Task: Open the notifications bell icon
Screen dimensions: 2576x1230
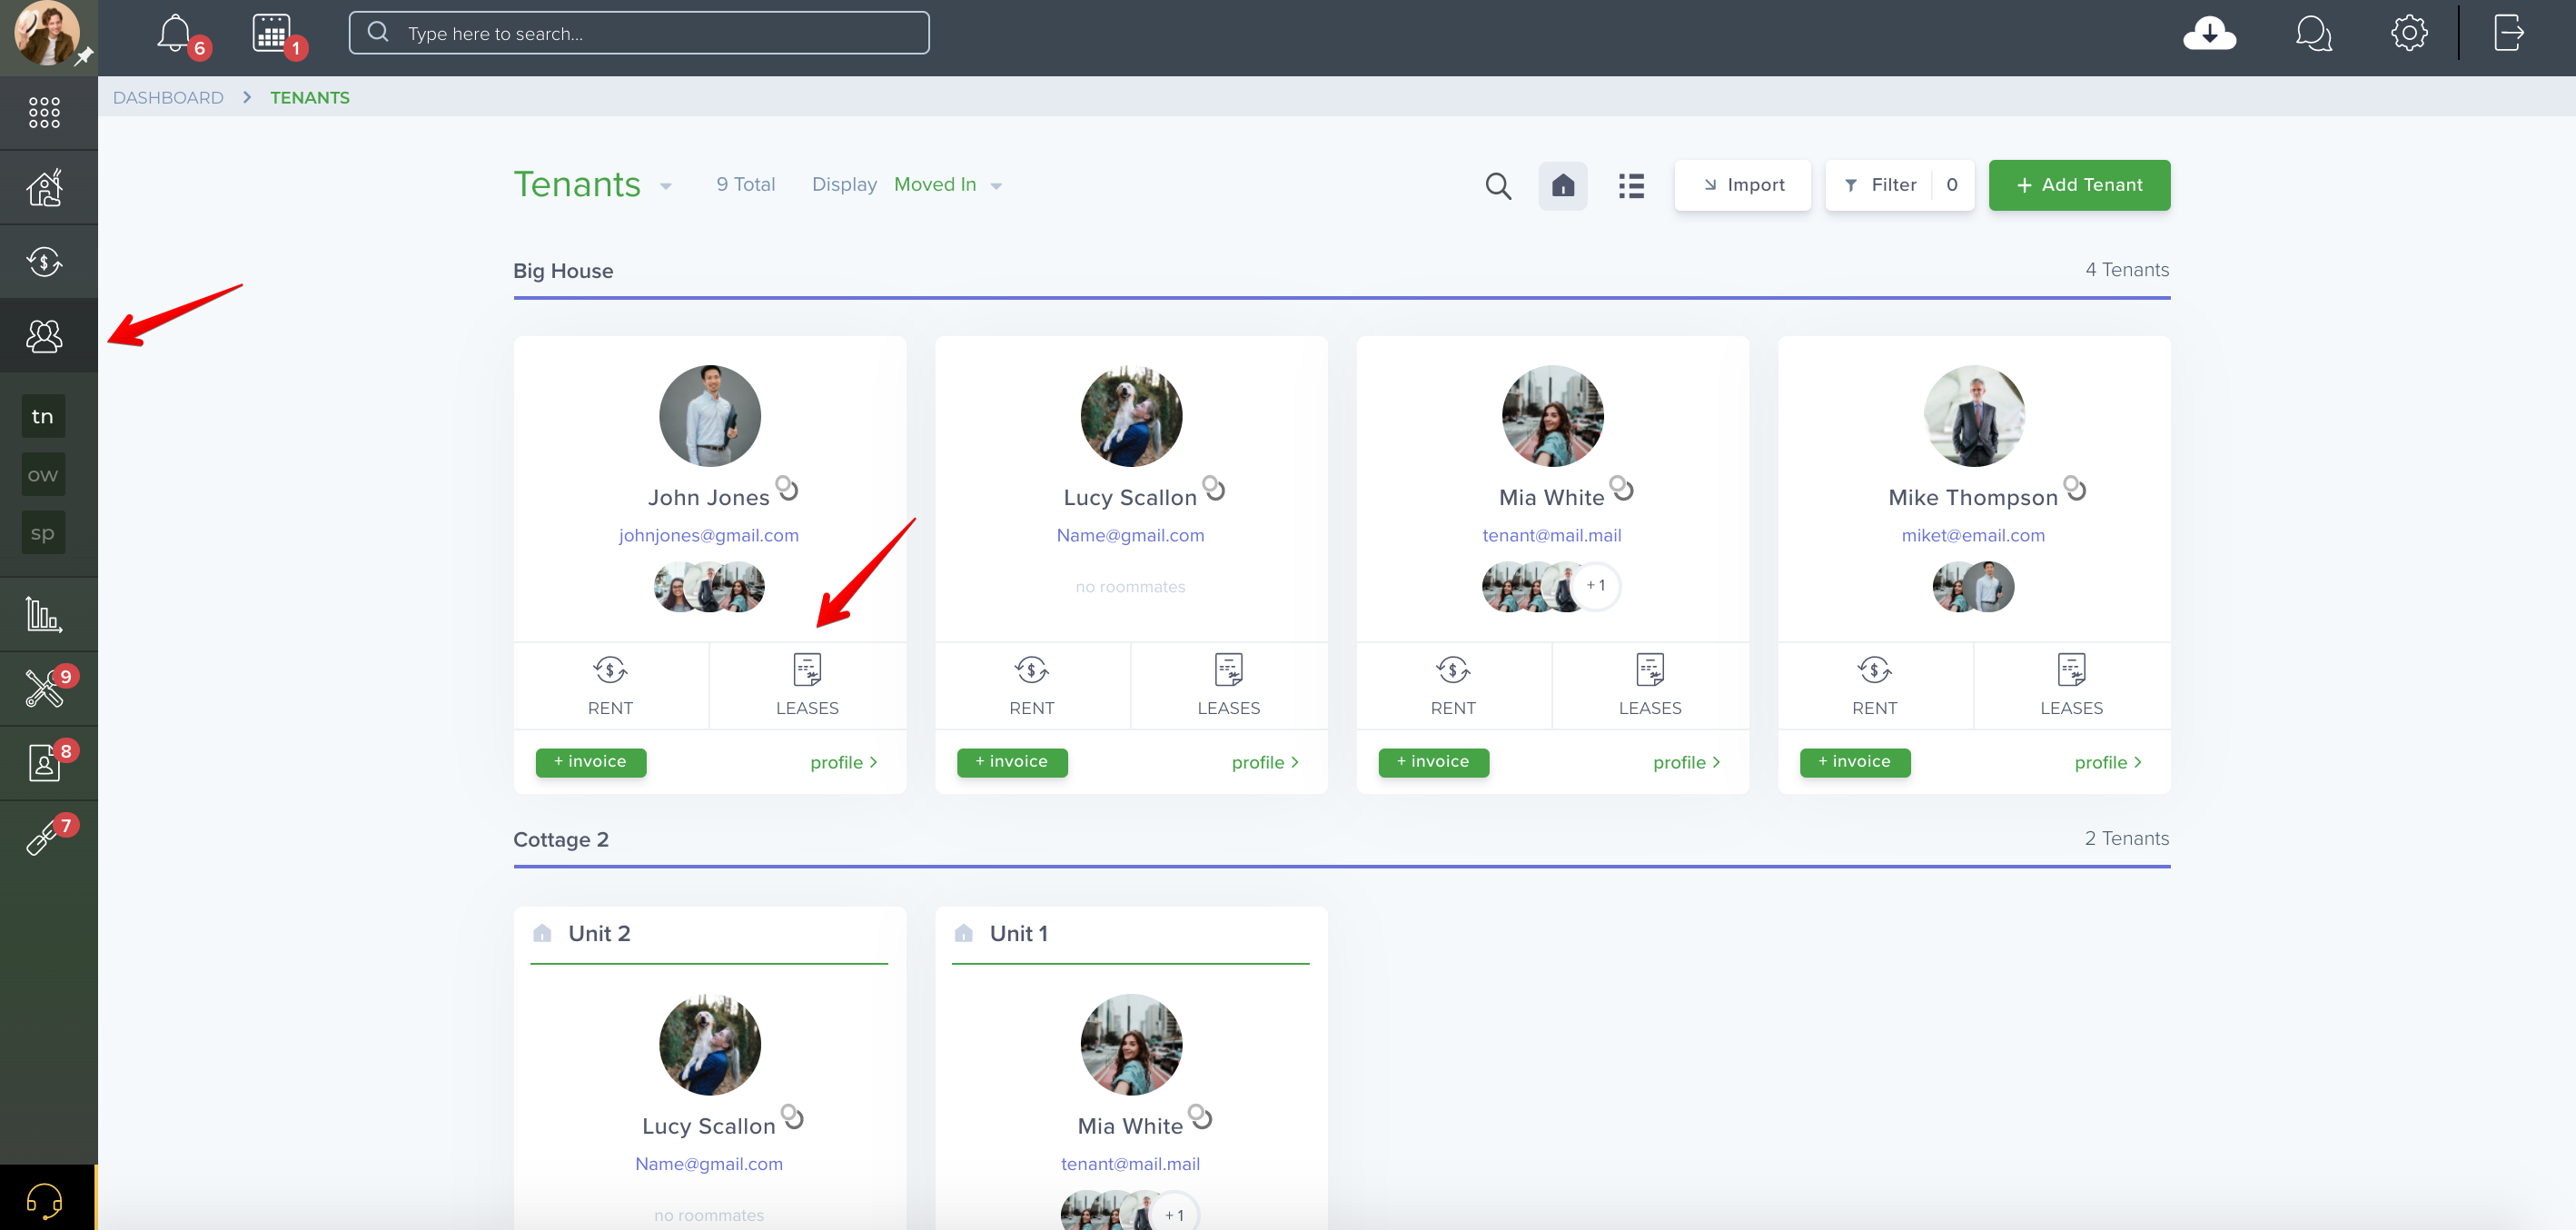Action: pos(175,33)
